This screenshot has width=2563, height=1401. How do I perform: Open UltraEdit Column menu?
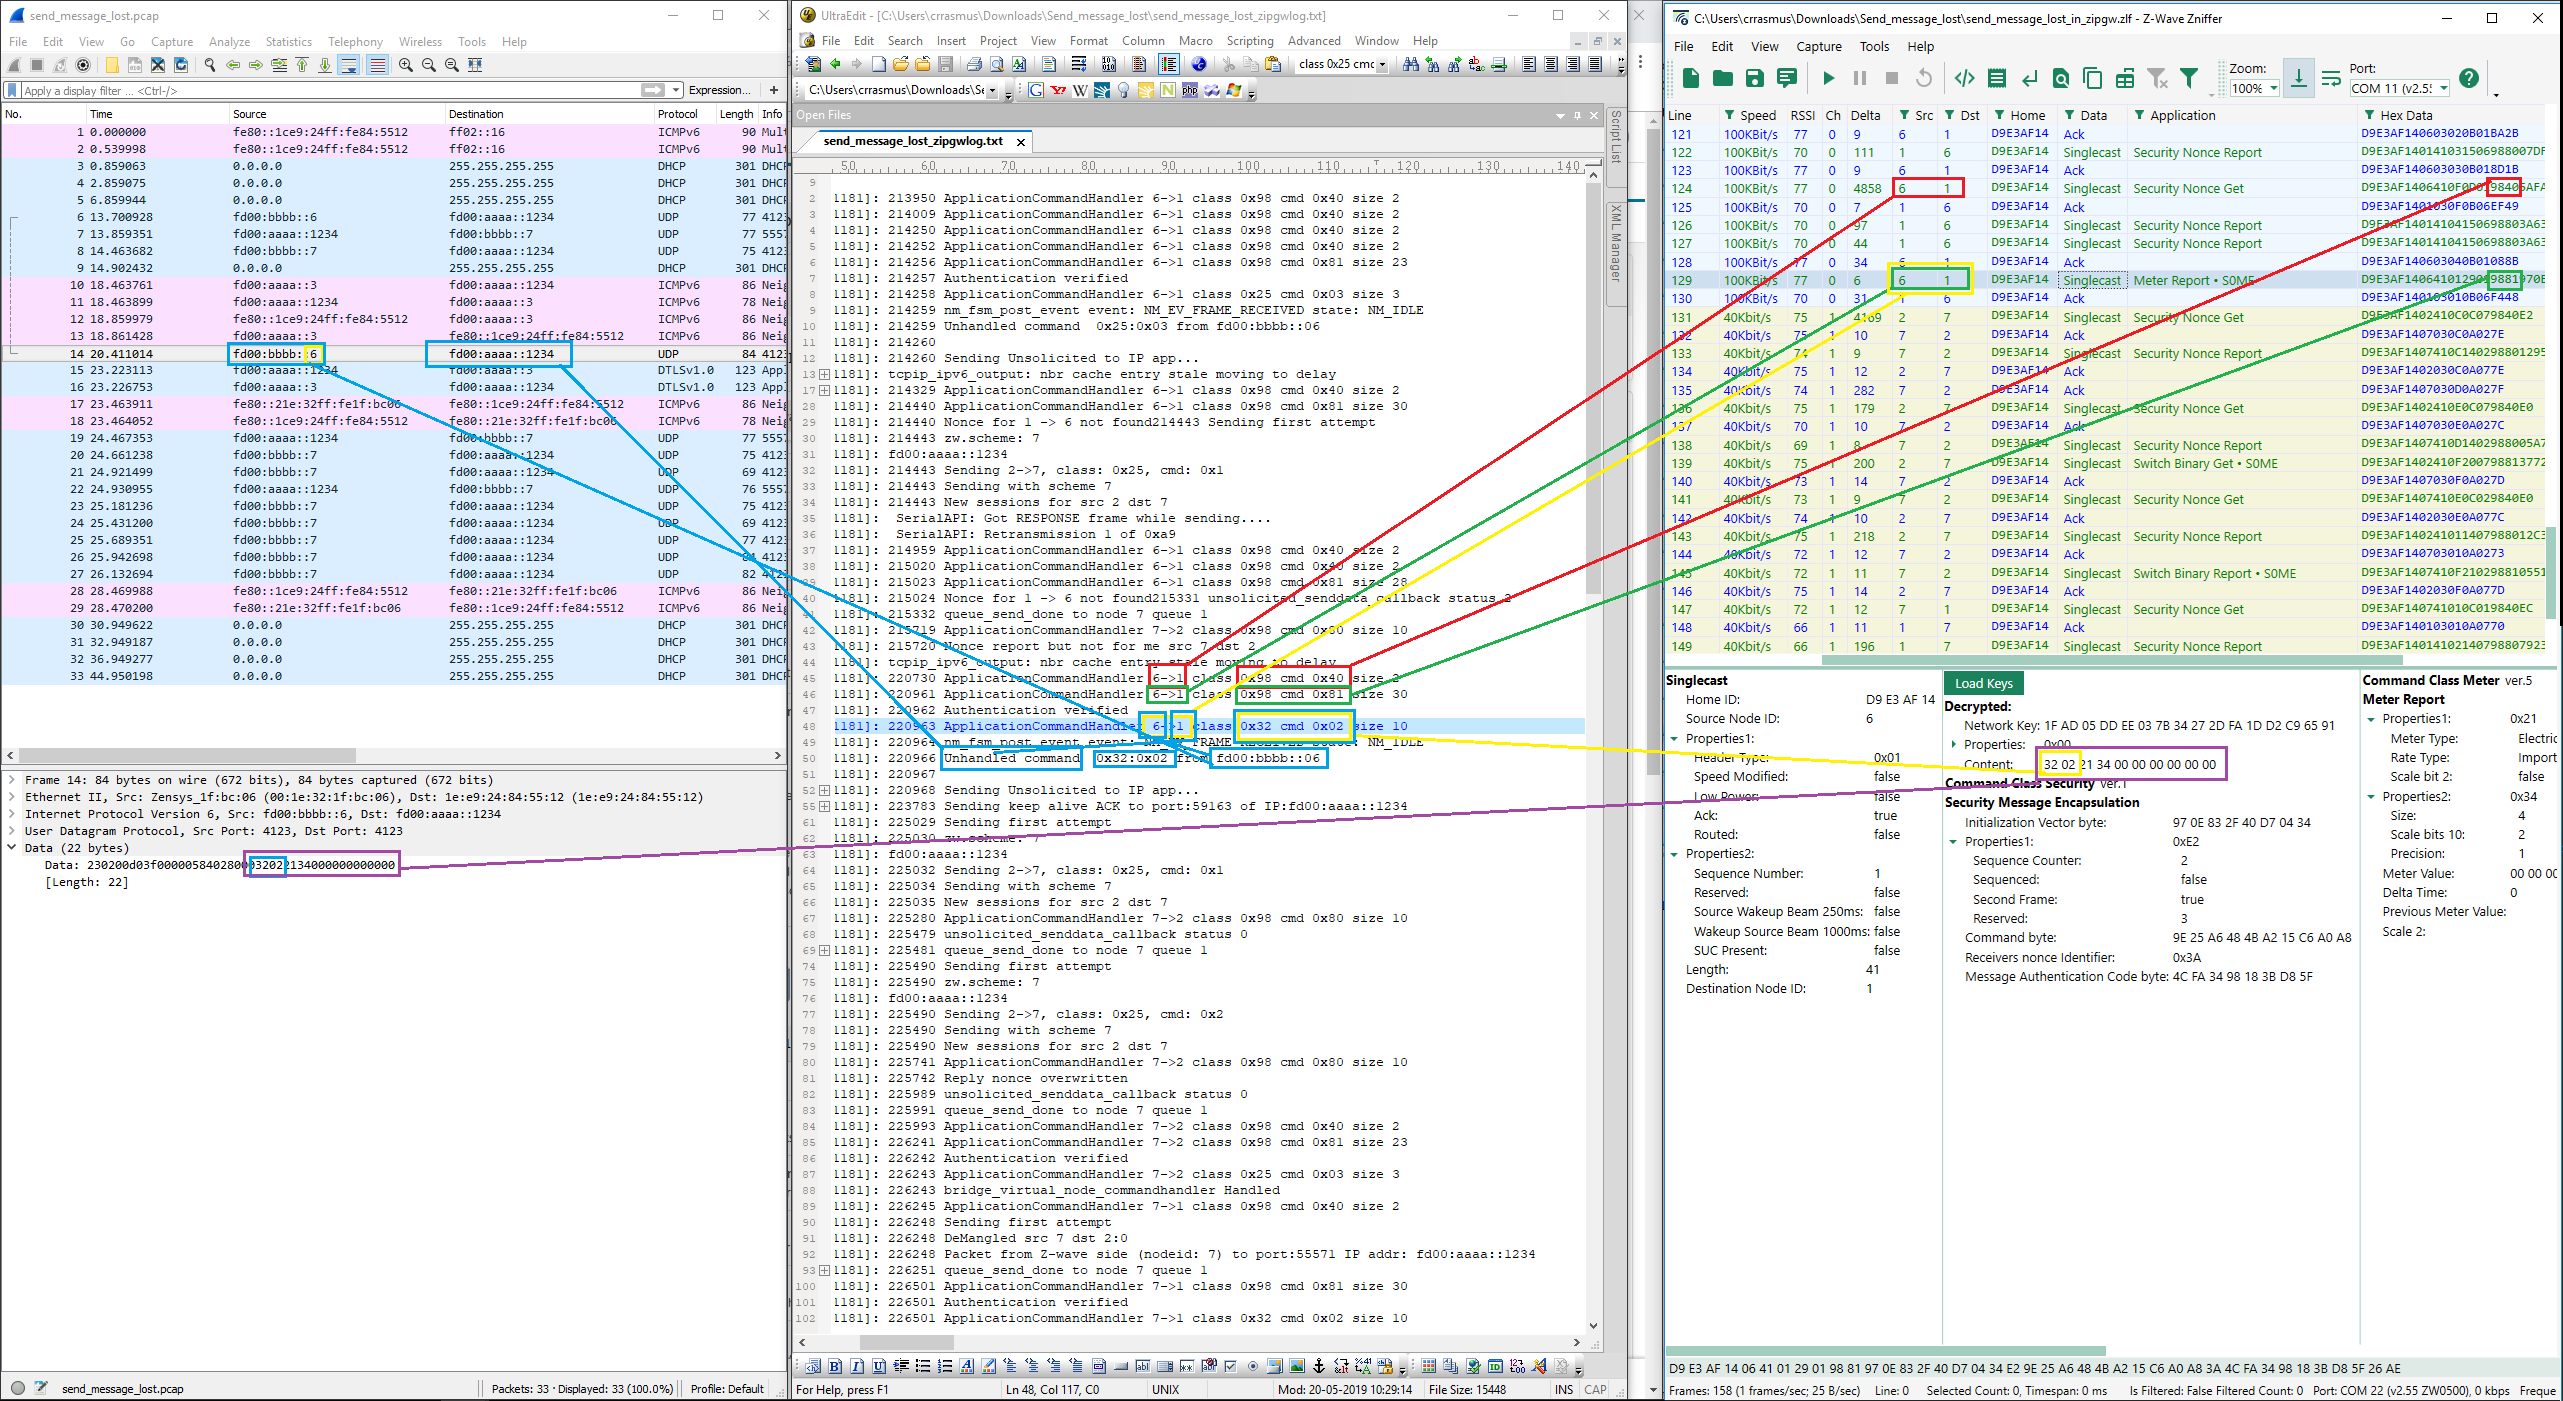[x=1143, y=41]
